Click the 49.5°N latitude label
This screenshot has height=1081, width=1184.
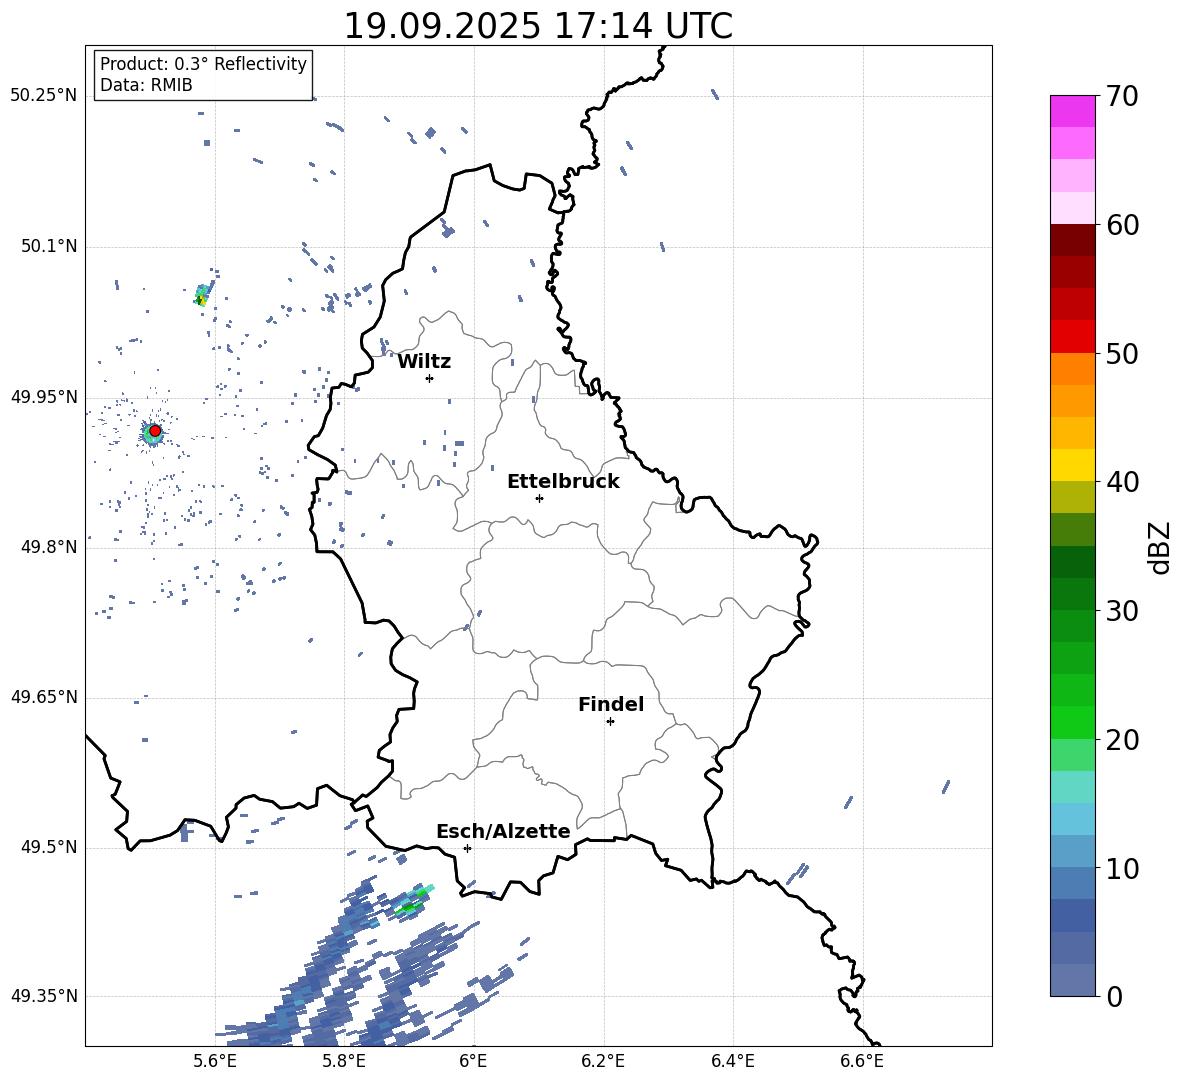pyautogui.click(x=48, y=847)
